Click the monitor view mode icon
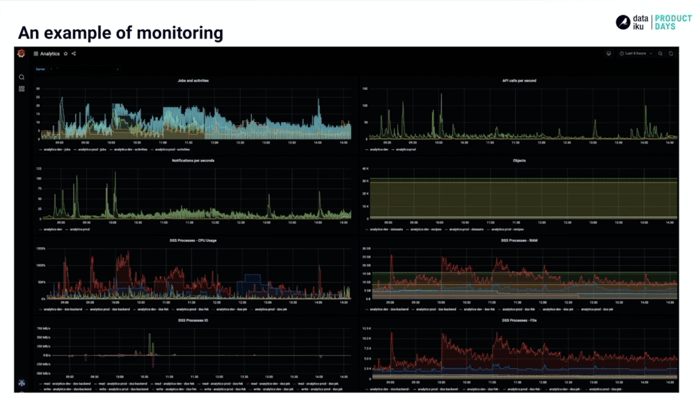Viewport: 700px width, 398px height. 608,54
